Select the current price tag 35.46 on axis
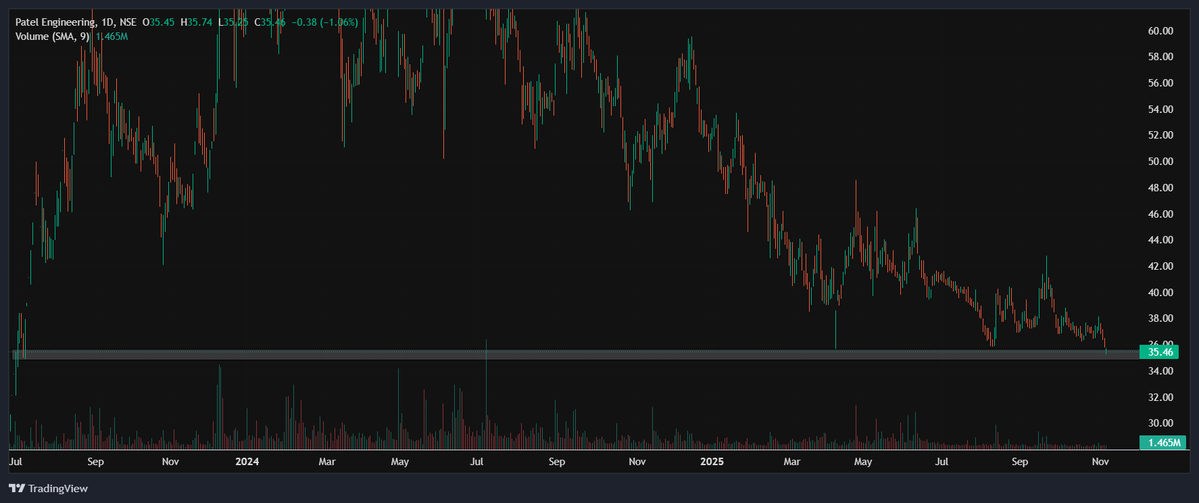Screen dimensions: 1199x503 (1159, 352)
